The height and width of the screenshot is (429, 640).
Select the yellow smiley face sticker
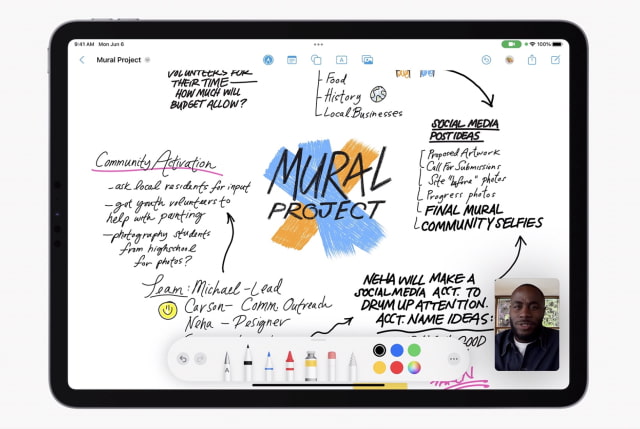[x=167, y=311]
